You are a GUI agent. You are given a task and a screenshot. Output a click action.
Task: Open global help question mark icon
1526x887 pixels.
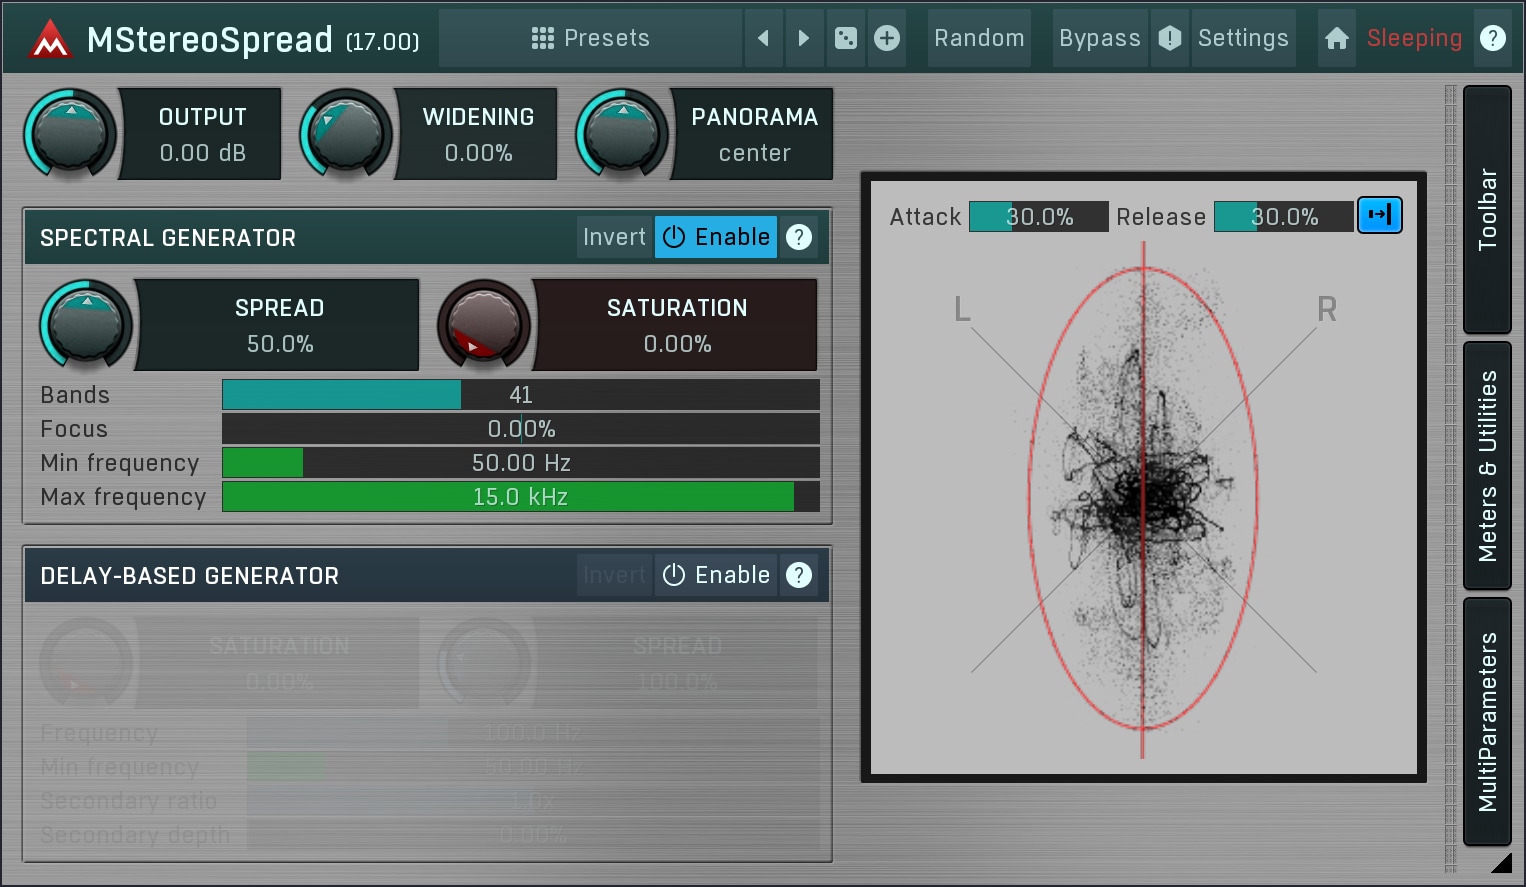coord(1492,38)
